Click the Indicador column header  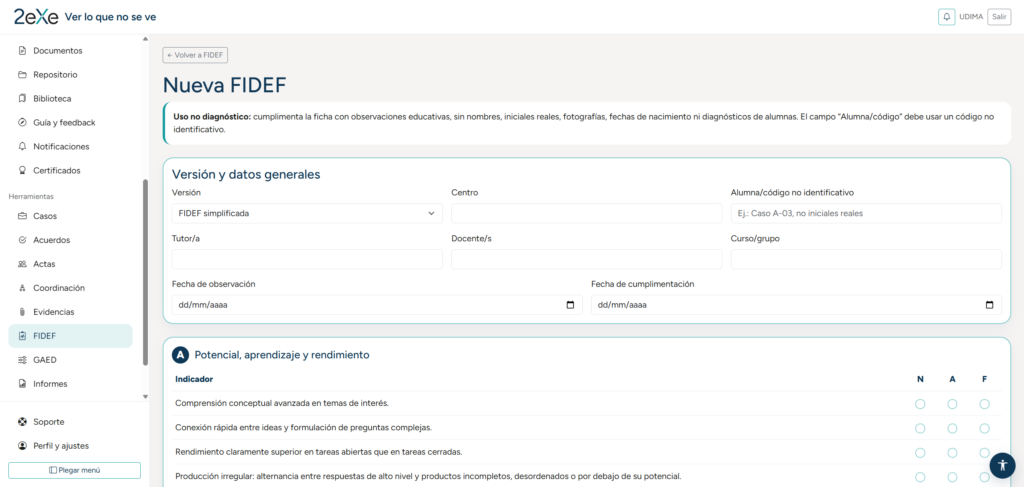point(194,379)
